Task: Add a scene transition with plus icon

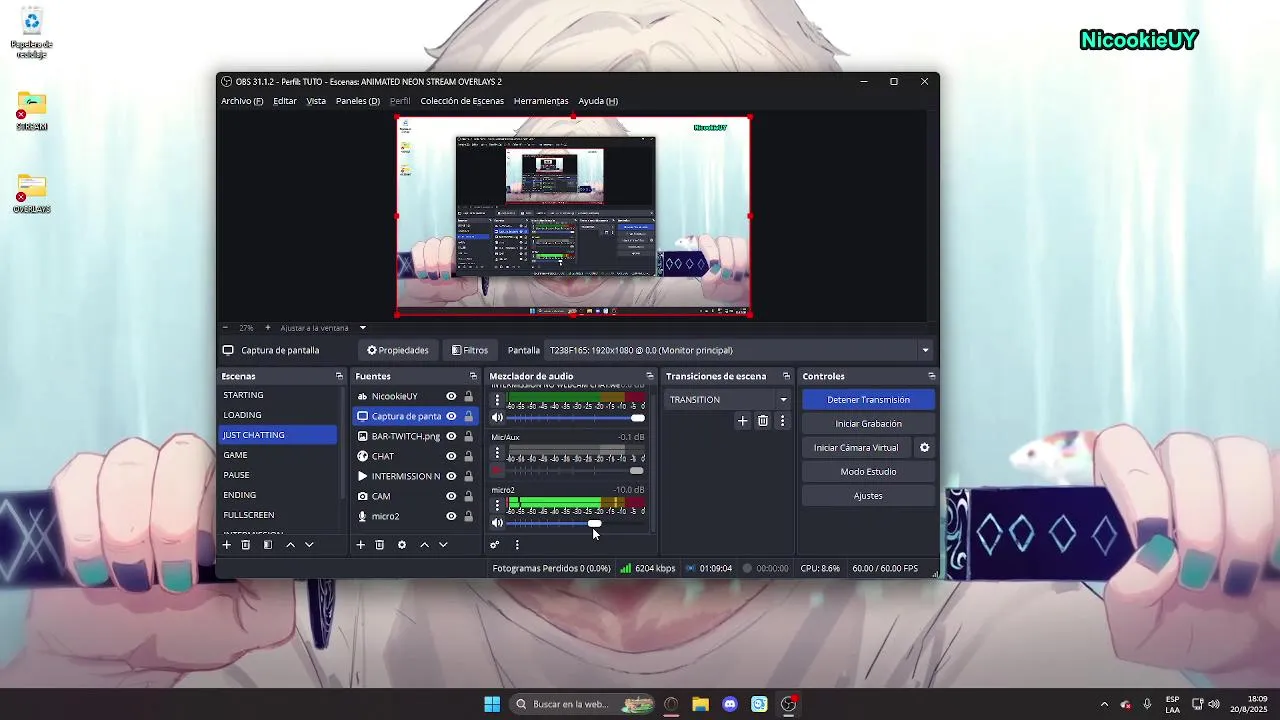Action: [742, 421]
